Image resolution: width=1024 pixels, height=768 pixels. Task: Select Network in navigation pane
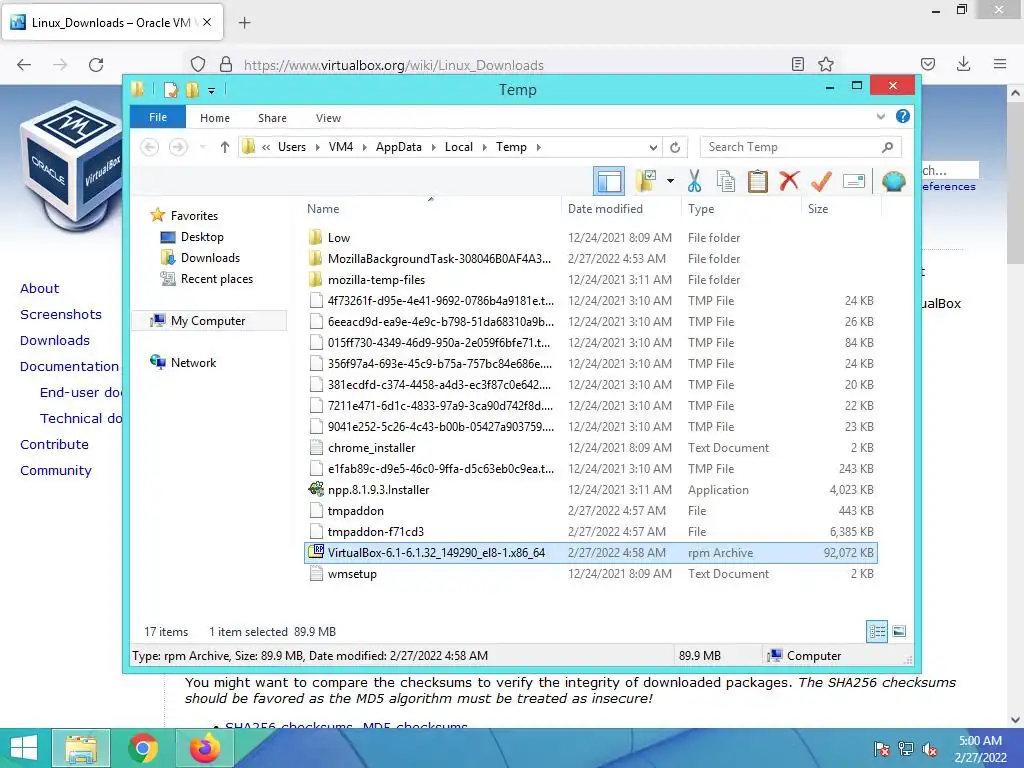click(193, 362)
